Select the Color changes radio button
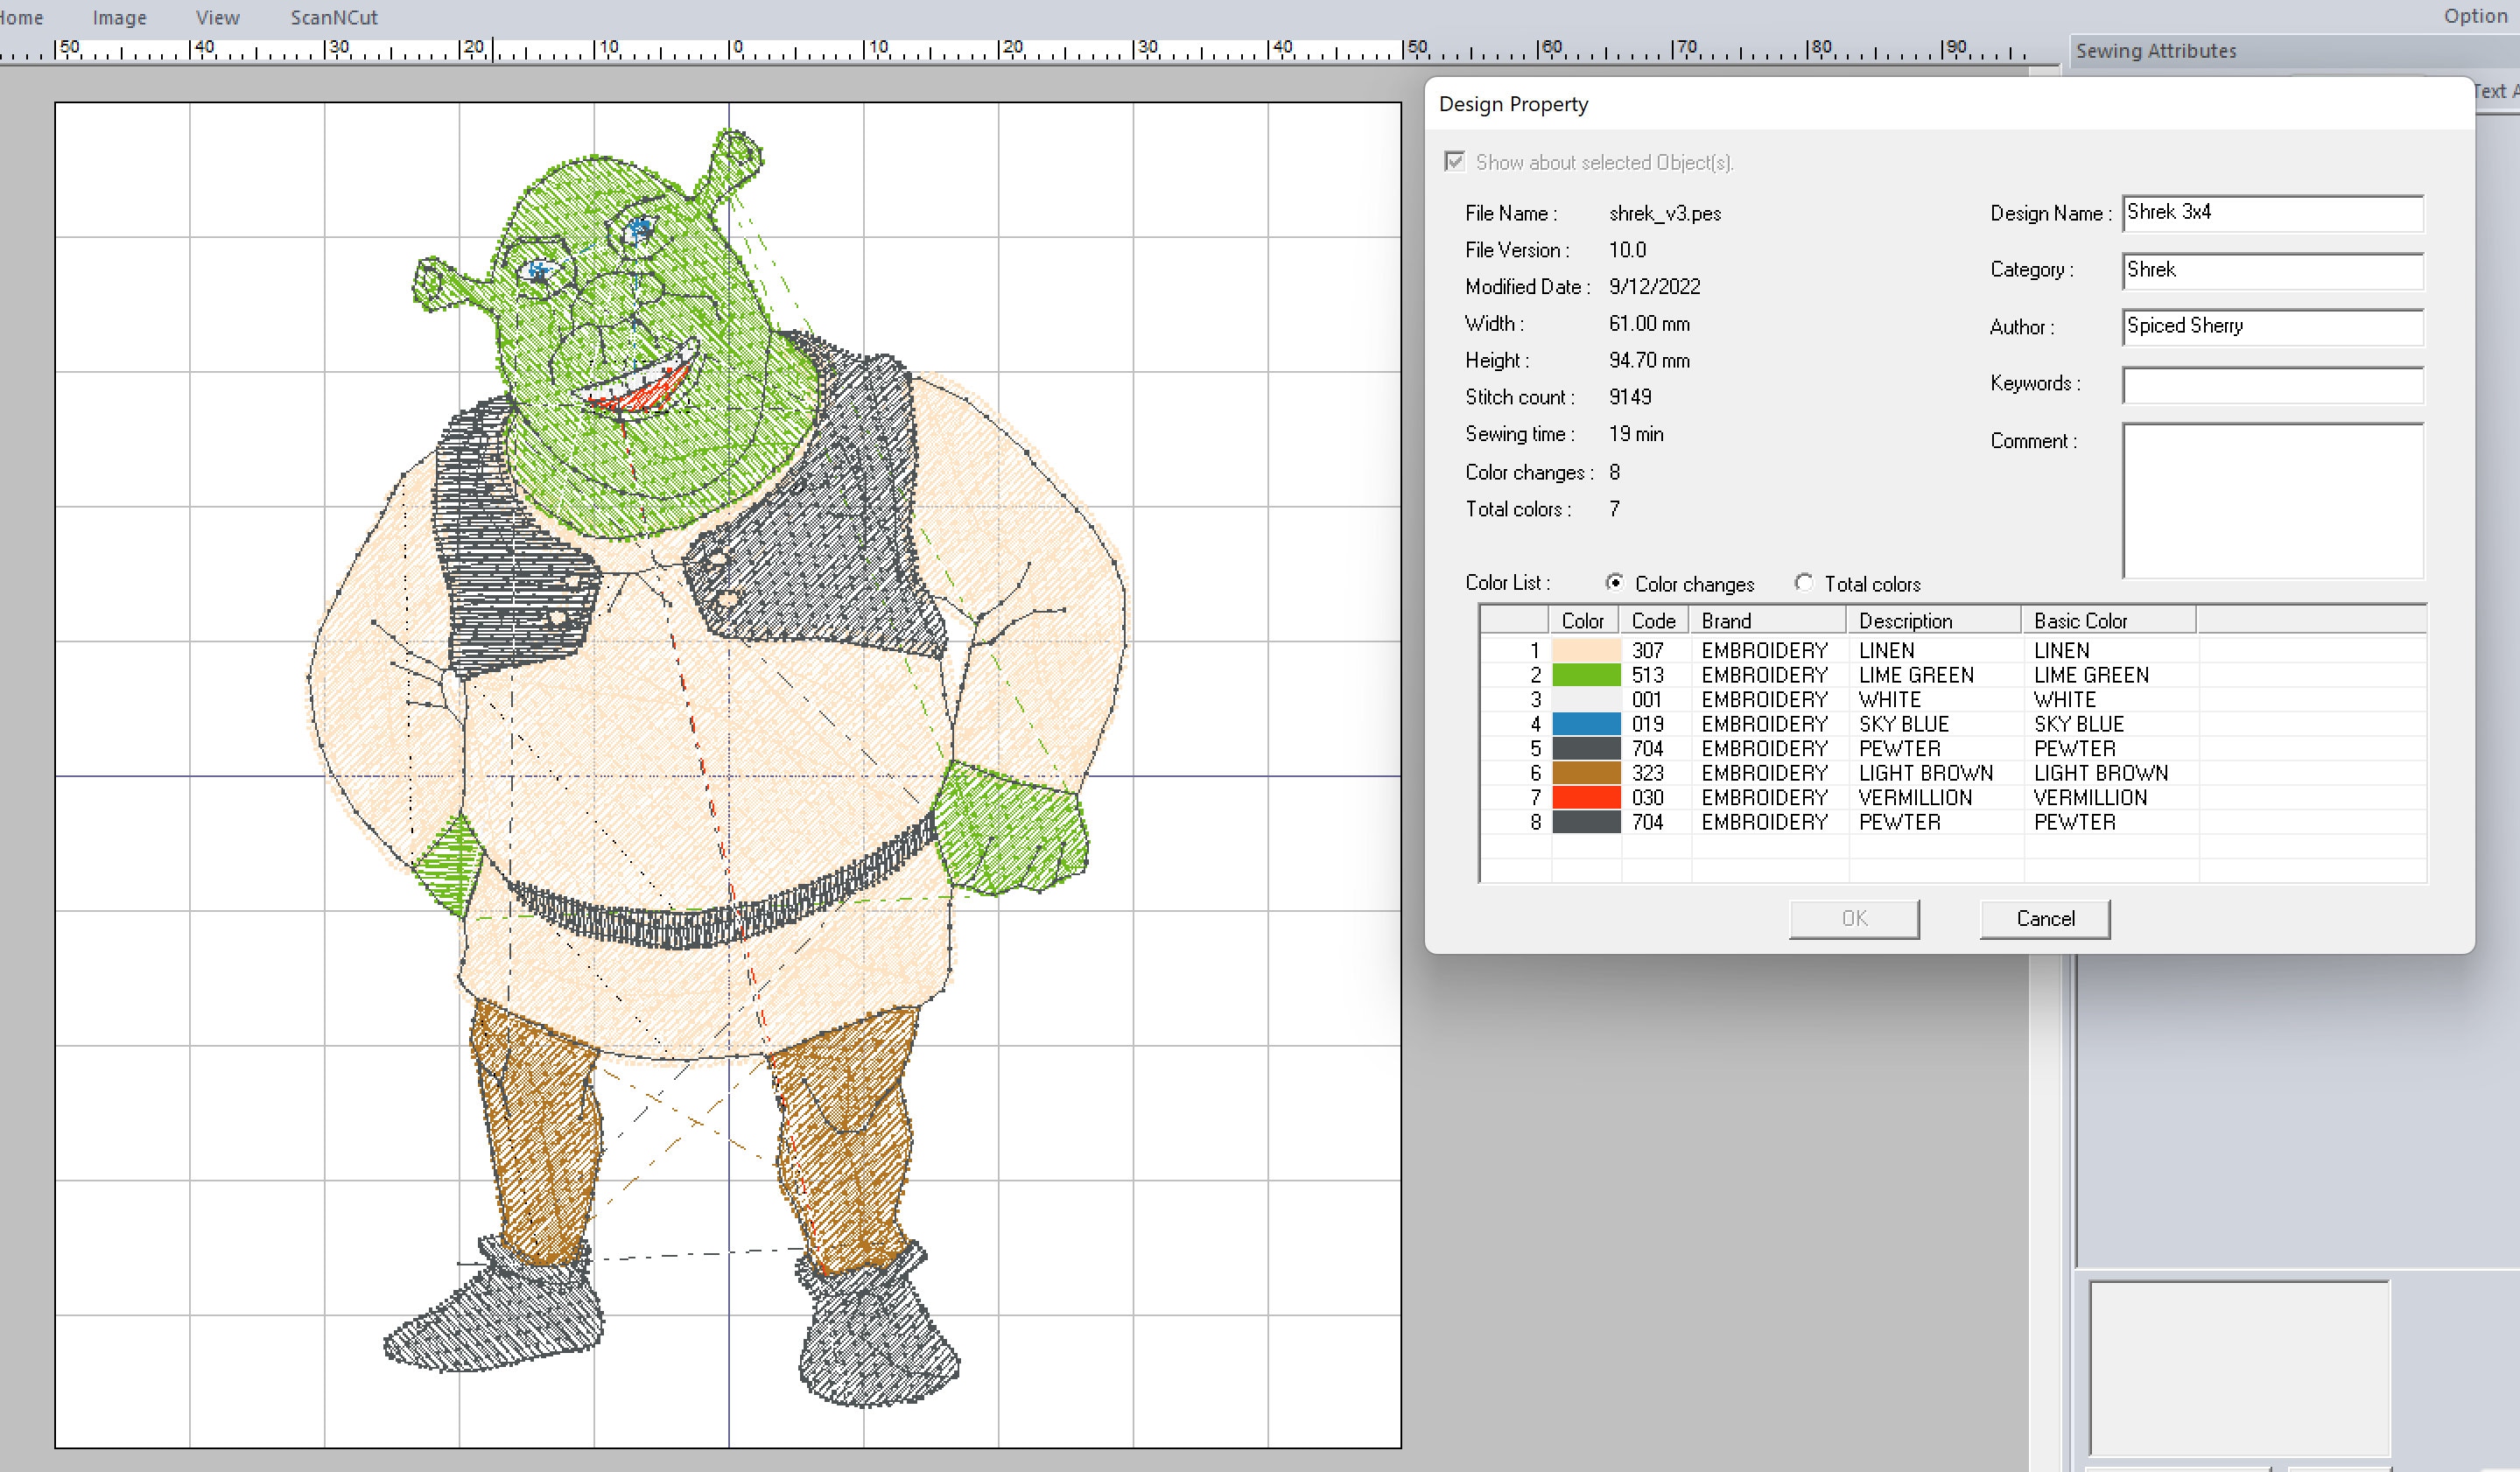 1616,583
